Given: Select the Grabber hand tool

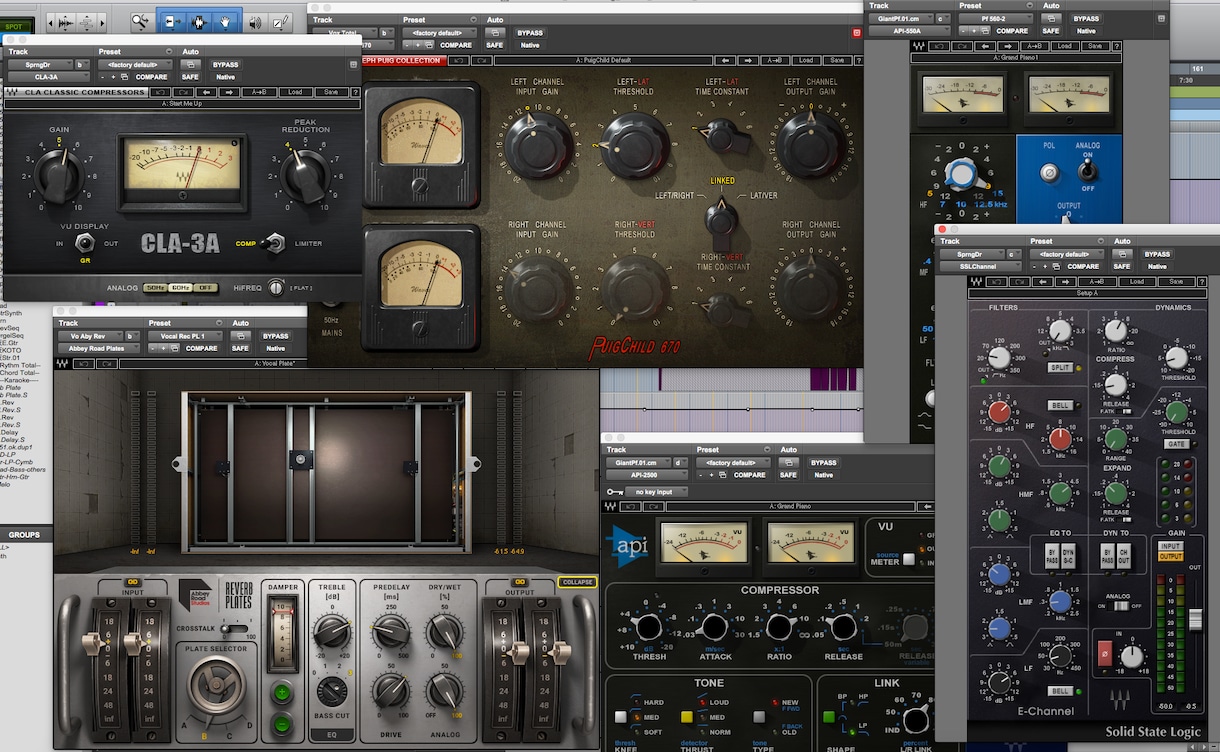Looking at the screenshot, I should point(227,21).
